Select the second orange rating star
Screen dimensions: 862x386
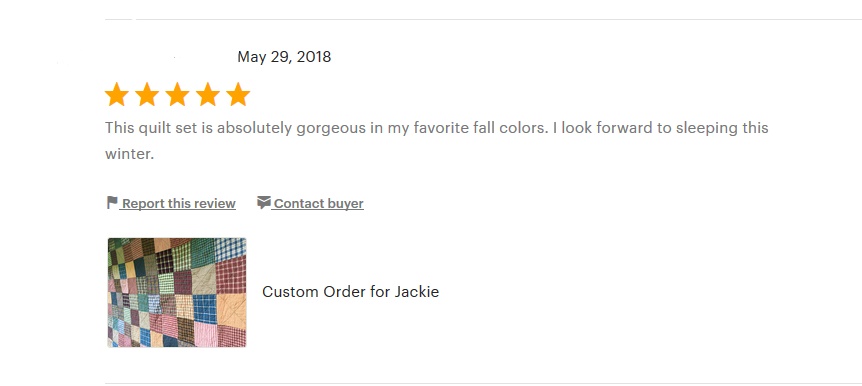point(147,95)
